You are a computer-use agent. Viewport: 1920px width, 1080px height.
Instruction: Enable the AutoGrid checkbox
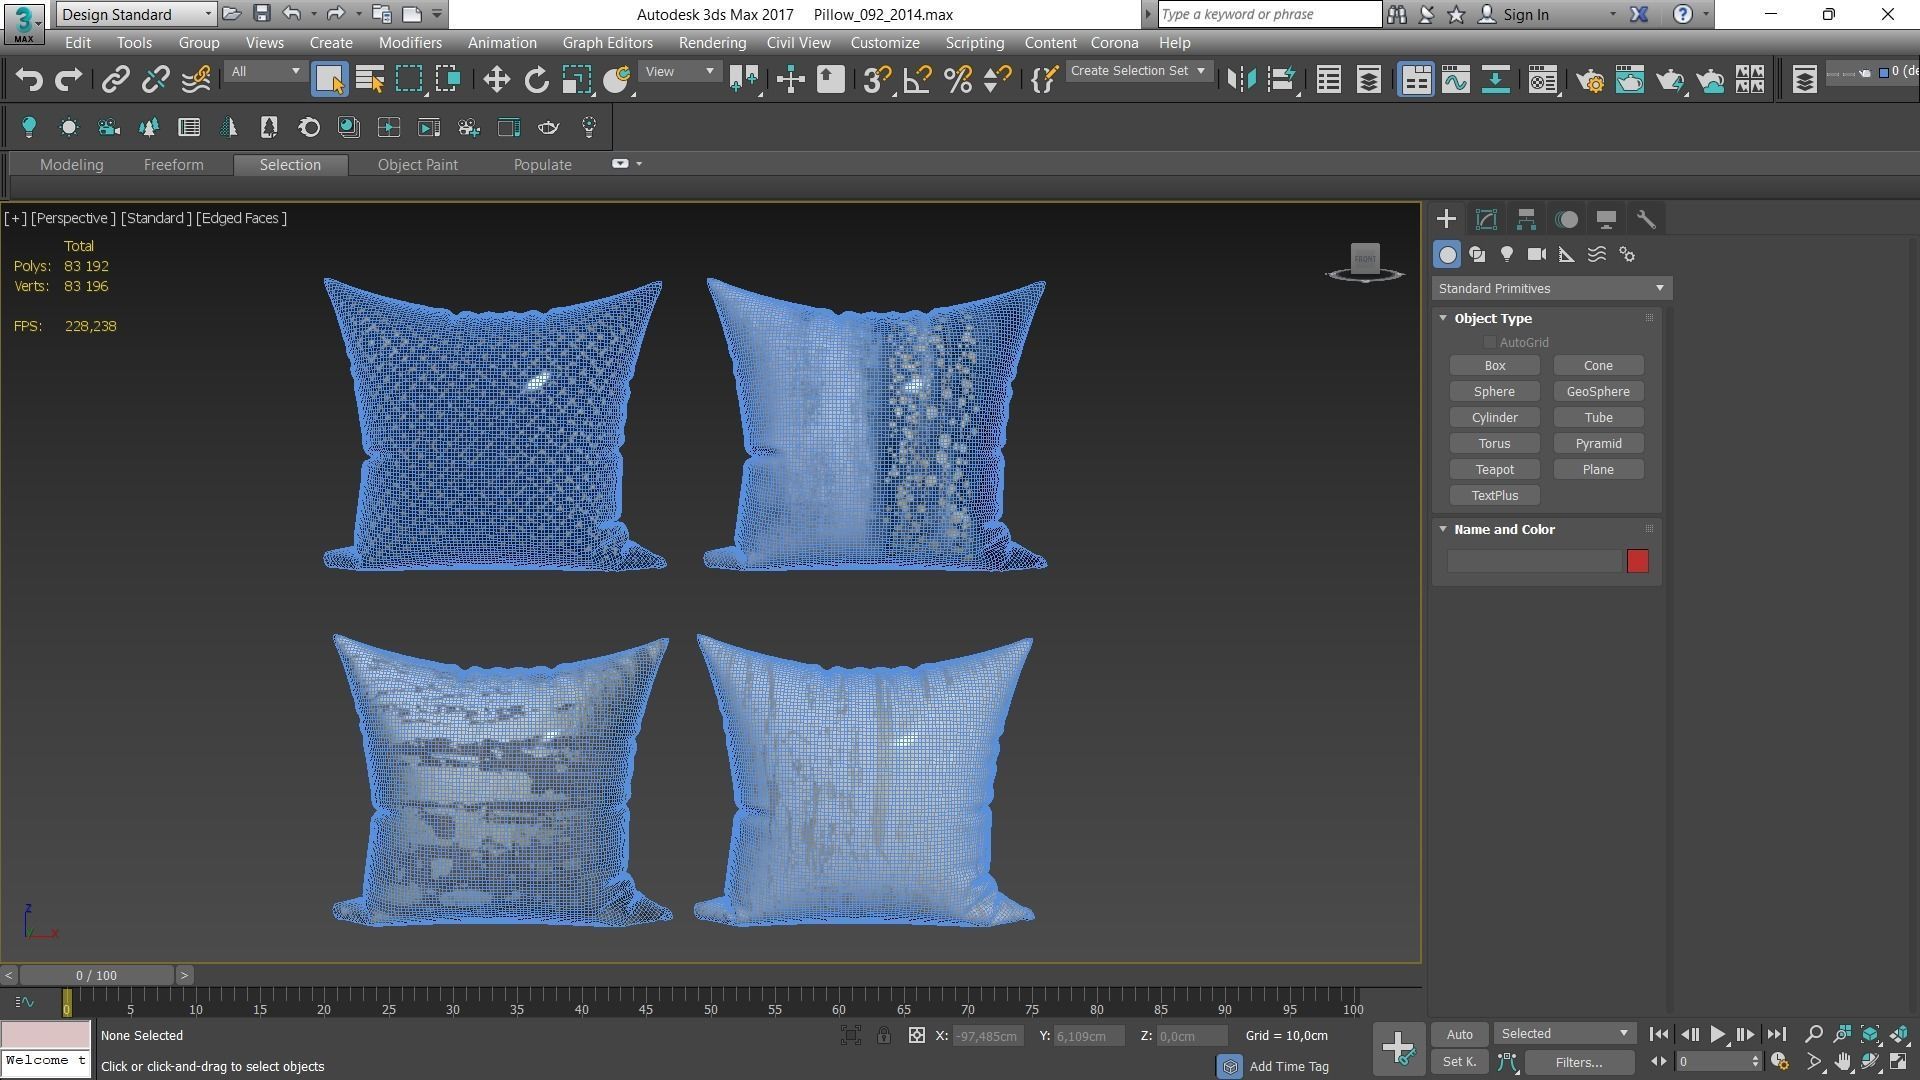[x=1490, y=343]
